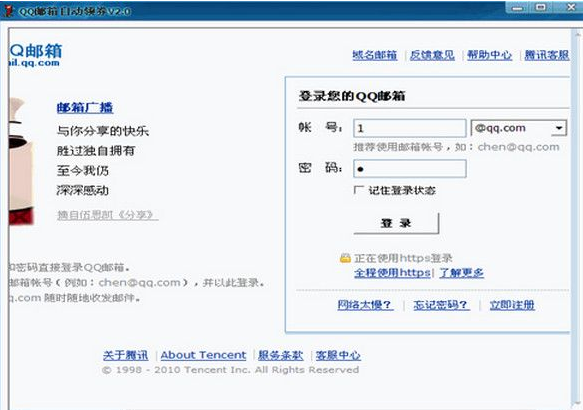Click the 登录 login button
583x410 pixels.
point(396,223)
